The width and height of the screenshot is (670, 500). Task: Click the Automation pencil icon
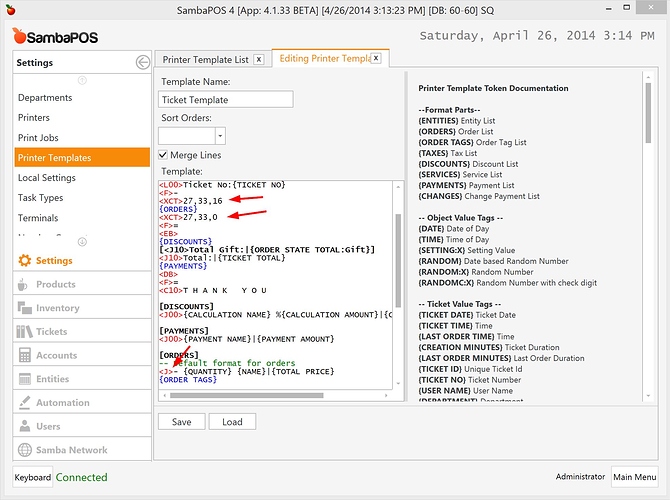click(x=25, y=403)
